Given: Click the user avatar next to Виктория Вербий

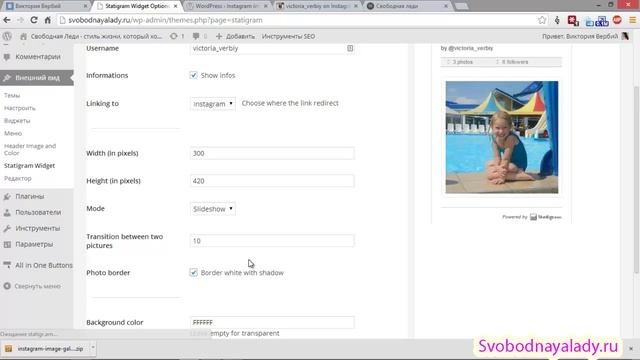Looking at the screenshot, I should pyautogui.click(x=625, y=36).
